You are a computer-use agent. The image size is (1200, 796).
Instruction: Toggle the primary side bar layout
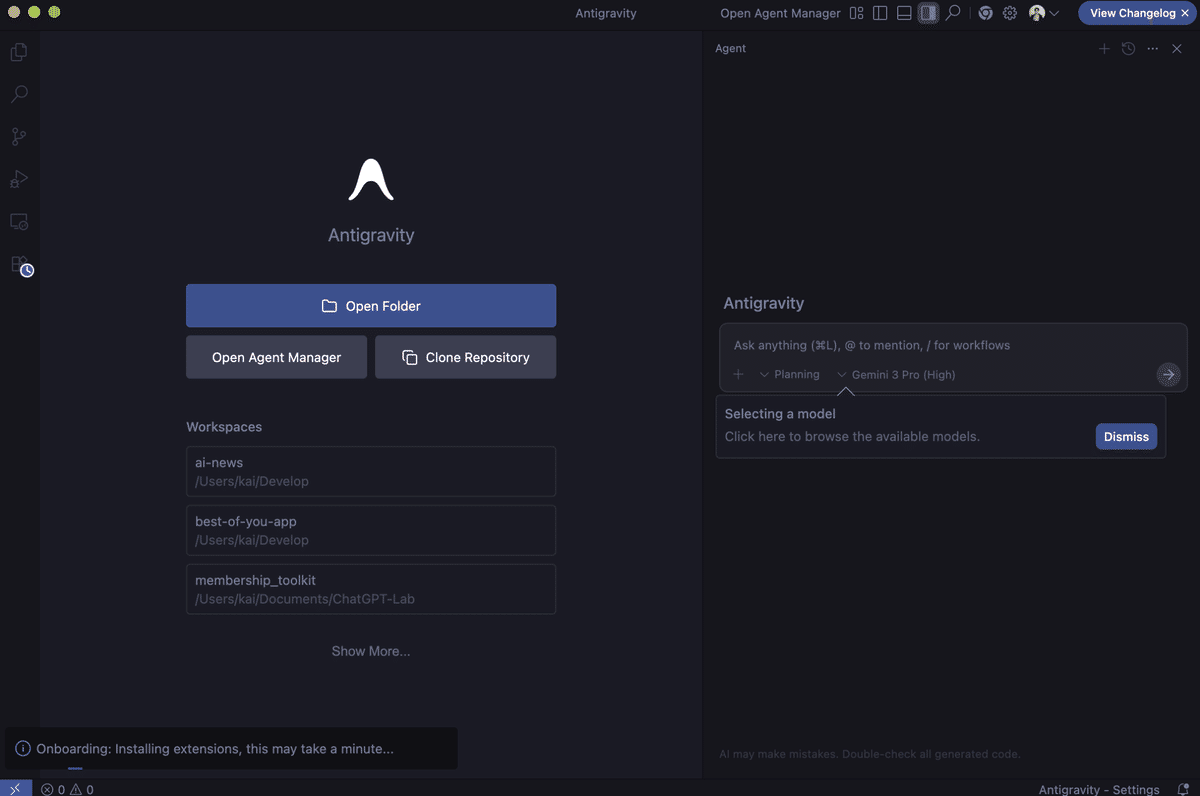[x=880, y=13]
